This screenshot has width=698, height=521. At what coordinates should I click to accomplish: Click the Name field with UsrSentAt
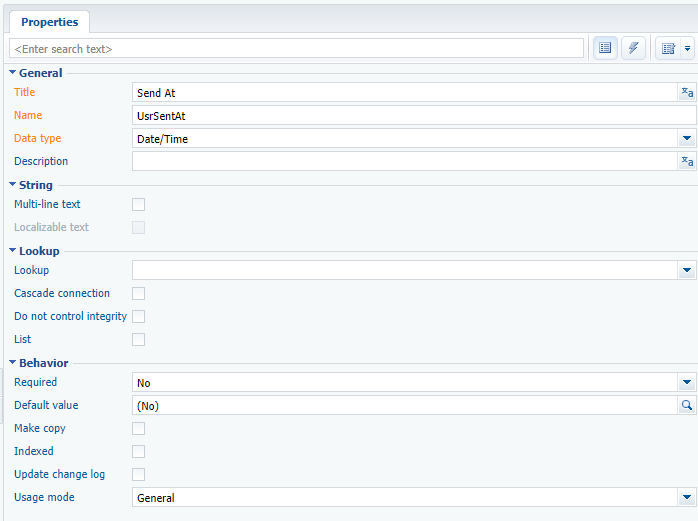pos(414,116)
